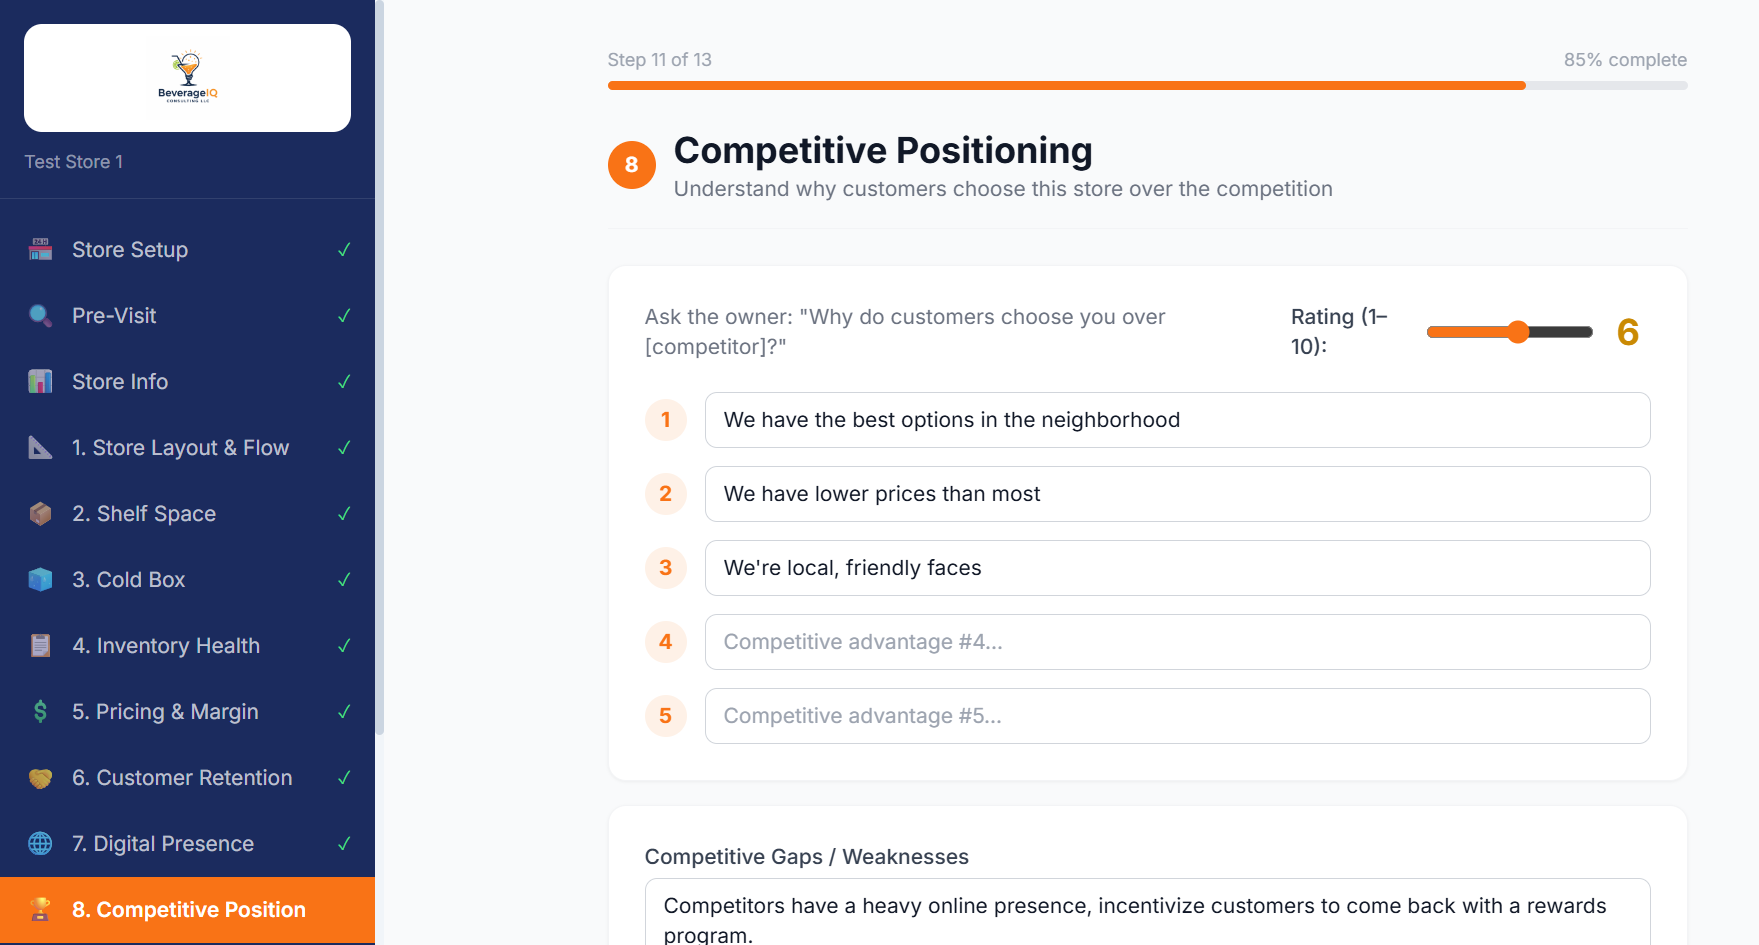
Task: Click the Customer Retention heart icon
Action: [40, 777]
